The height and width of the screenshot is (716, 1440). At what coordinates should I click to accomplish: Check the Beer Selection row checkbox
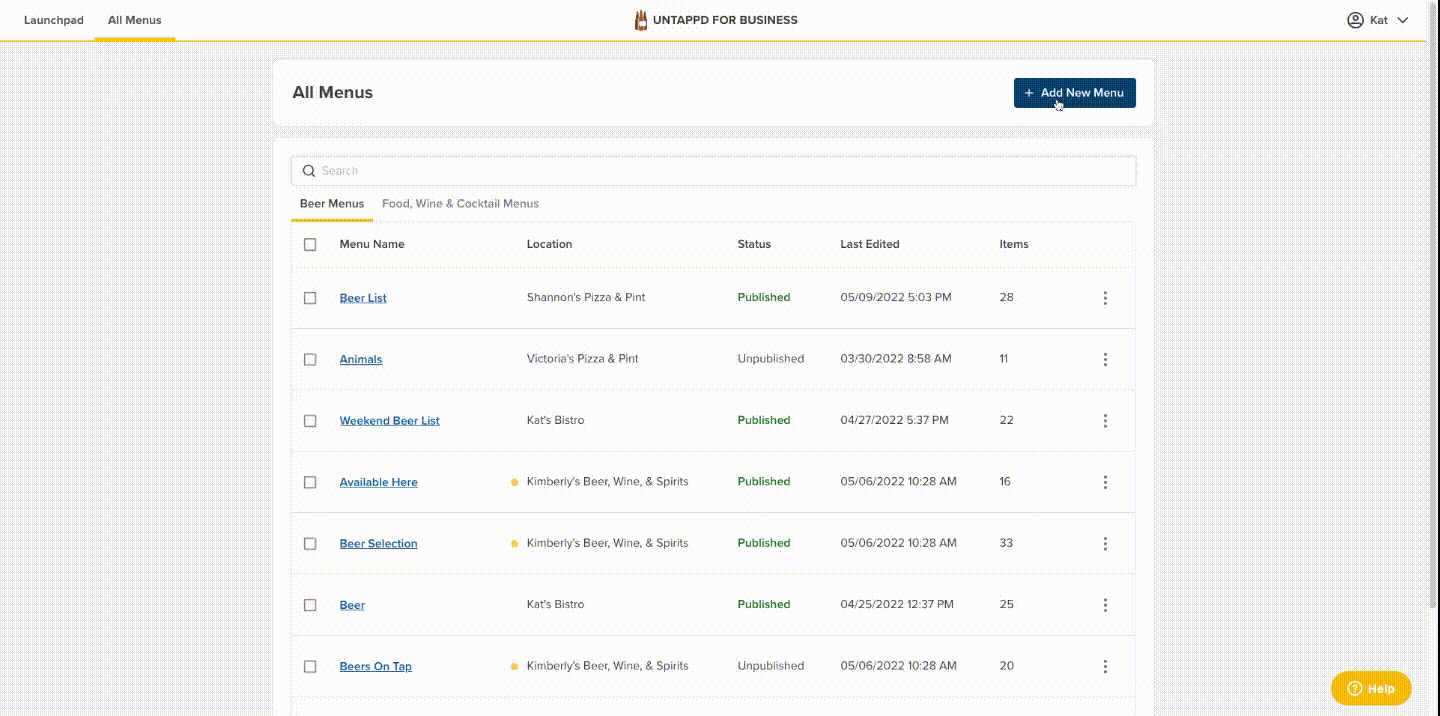pyautogui.click(x=310, y=544)
